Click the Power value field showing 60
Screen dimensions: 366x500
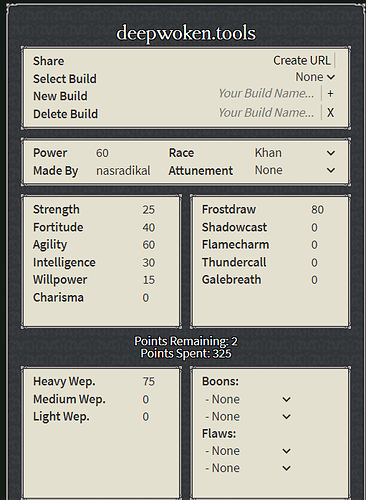(x=102, y=153)
